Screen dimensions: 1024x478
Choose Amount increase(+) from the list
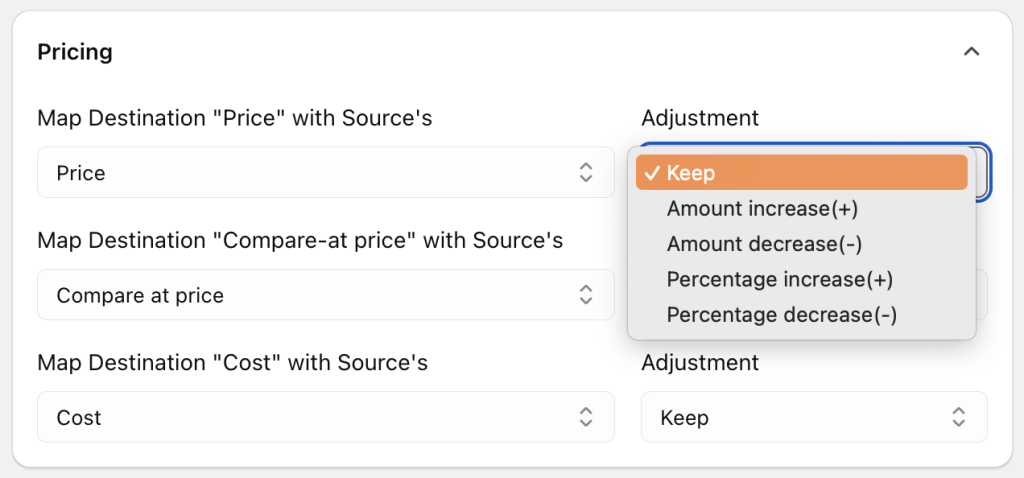click(x=762, y=209)
